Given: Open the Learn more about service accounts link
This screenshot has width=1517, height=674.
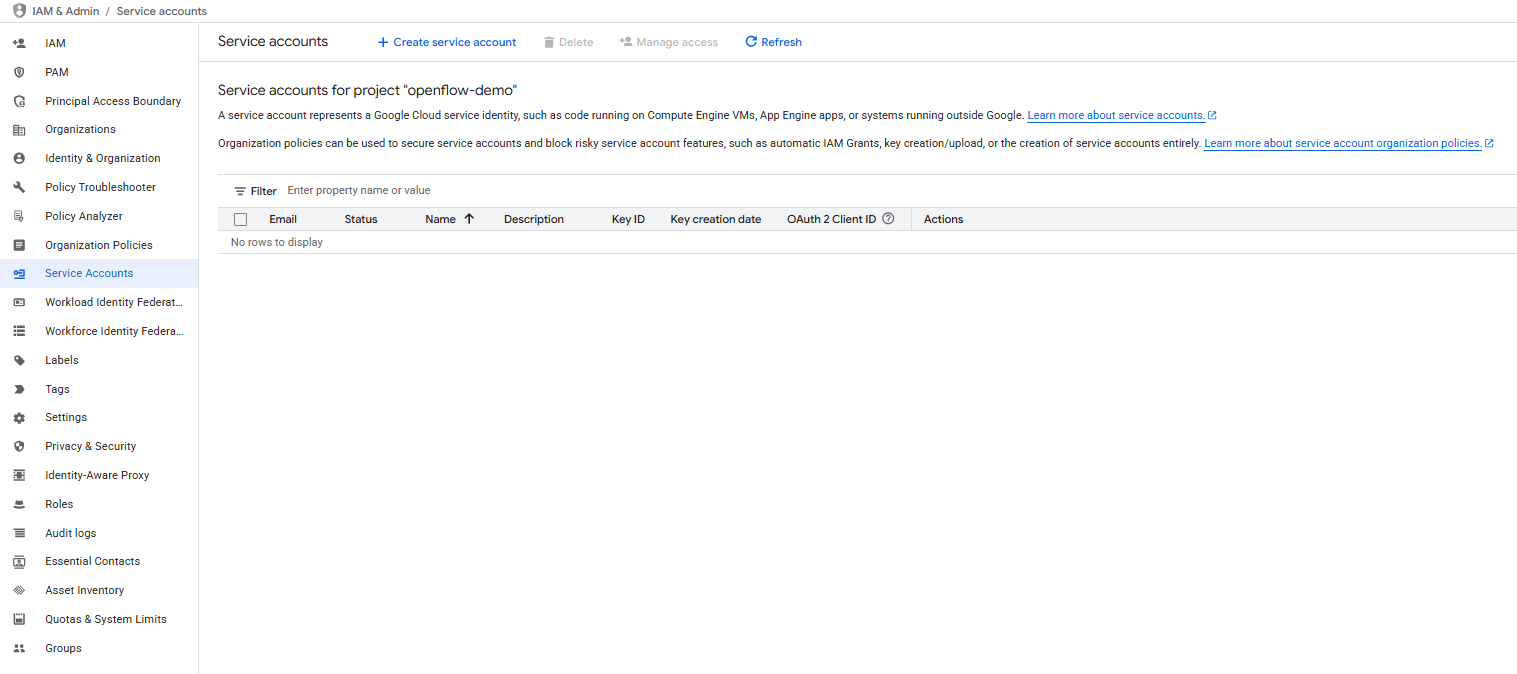Looking at the screenshot, I should pyautogui.click(x=1115, y=115).
